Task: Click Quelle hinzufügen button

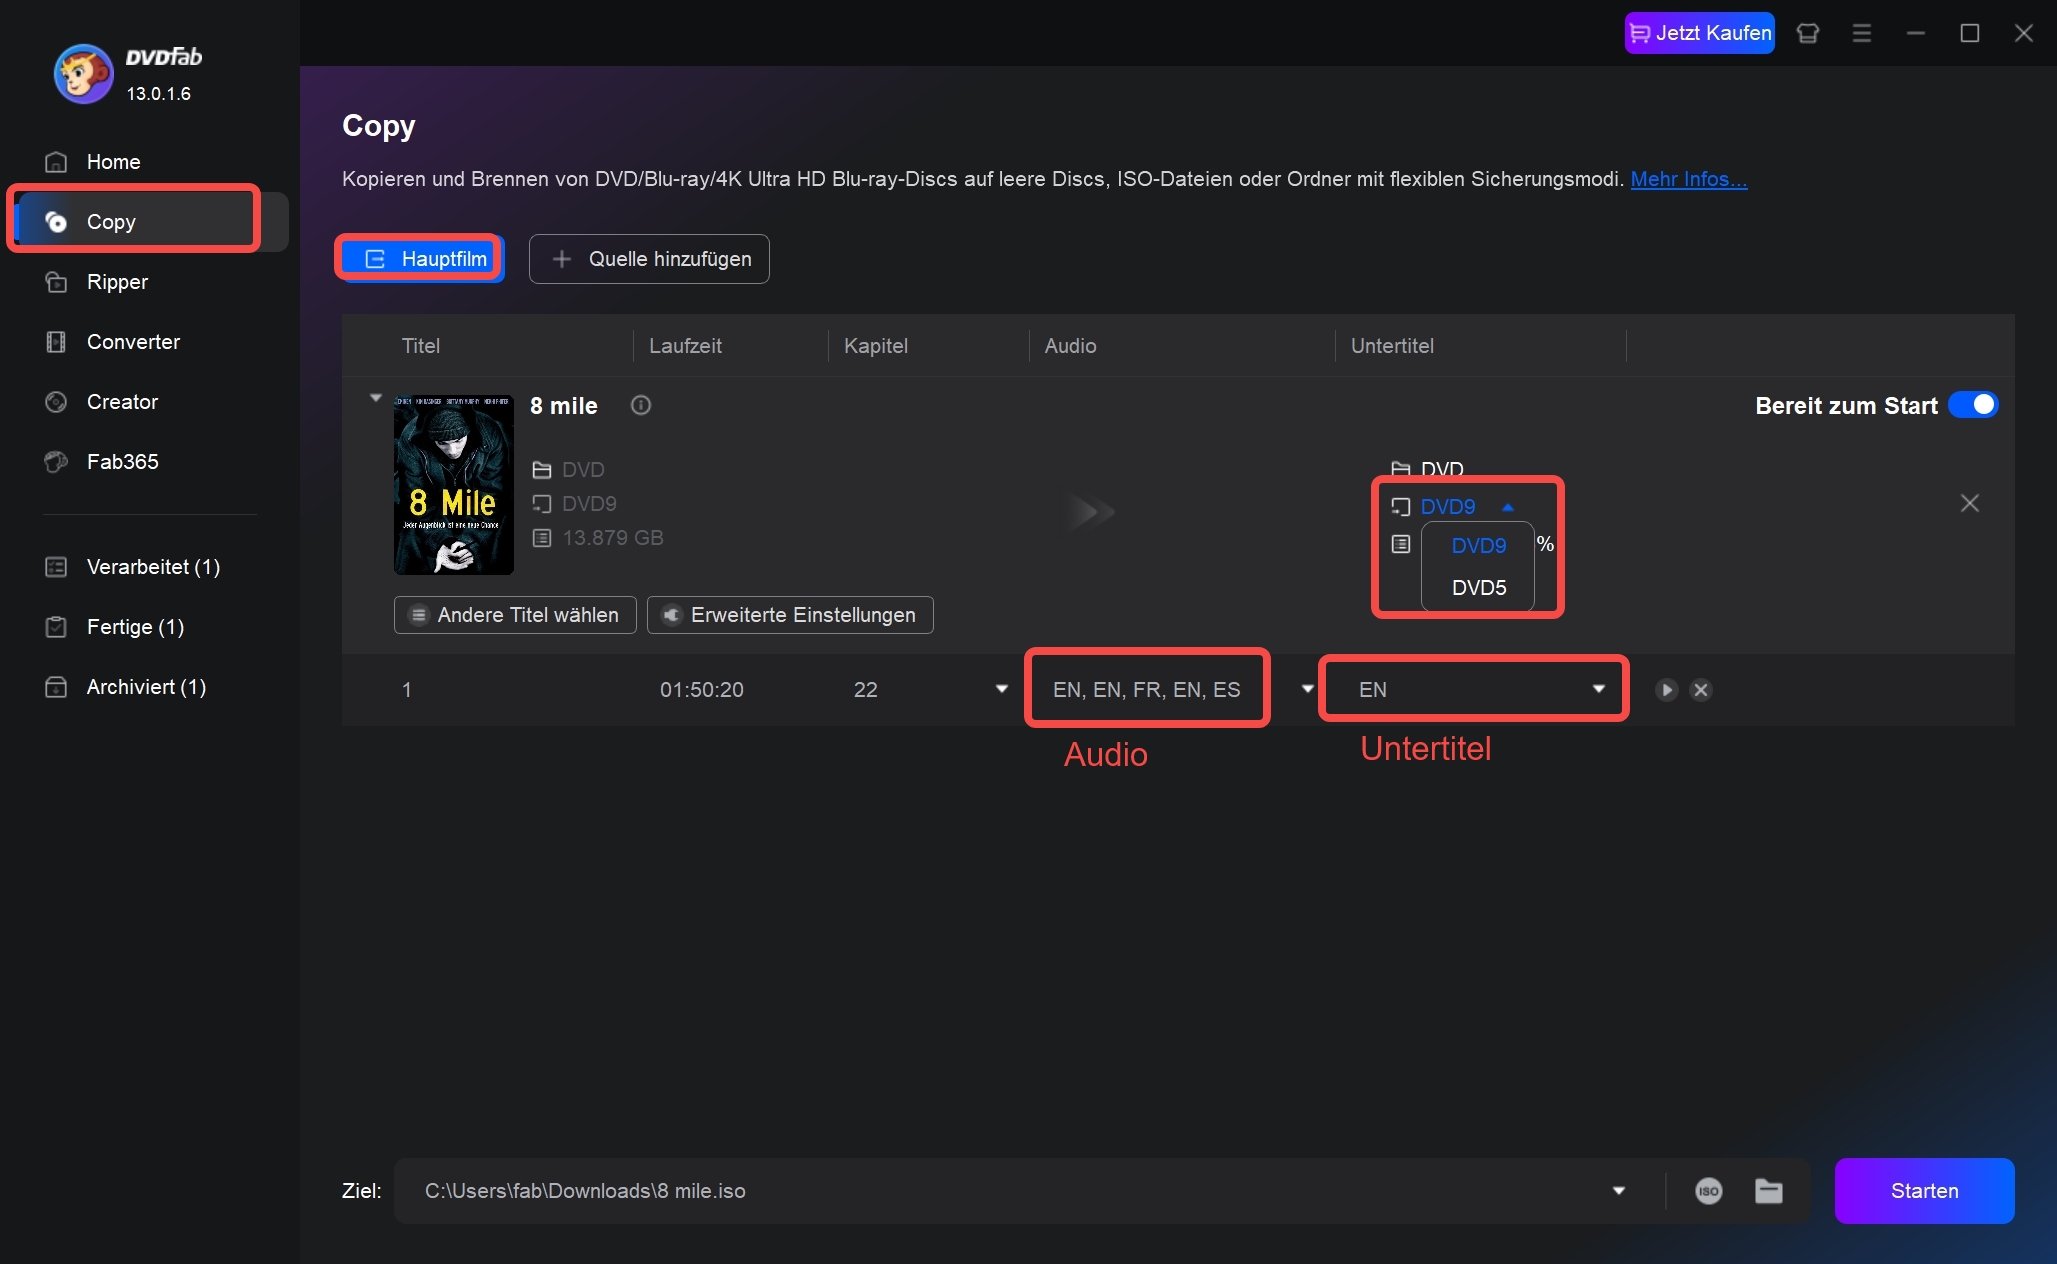Action: (x=649, y=259)
